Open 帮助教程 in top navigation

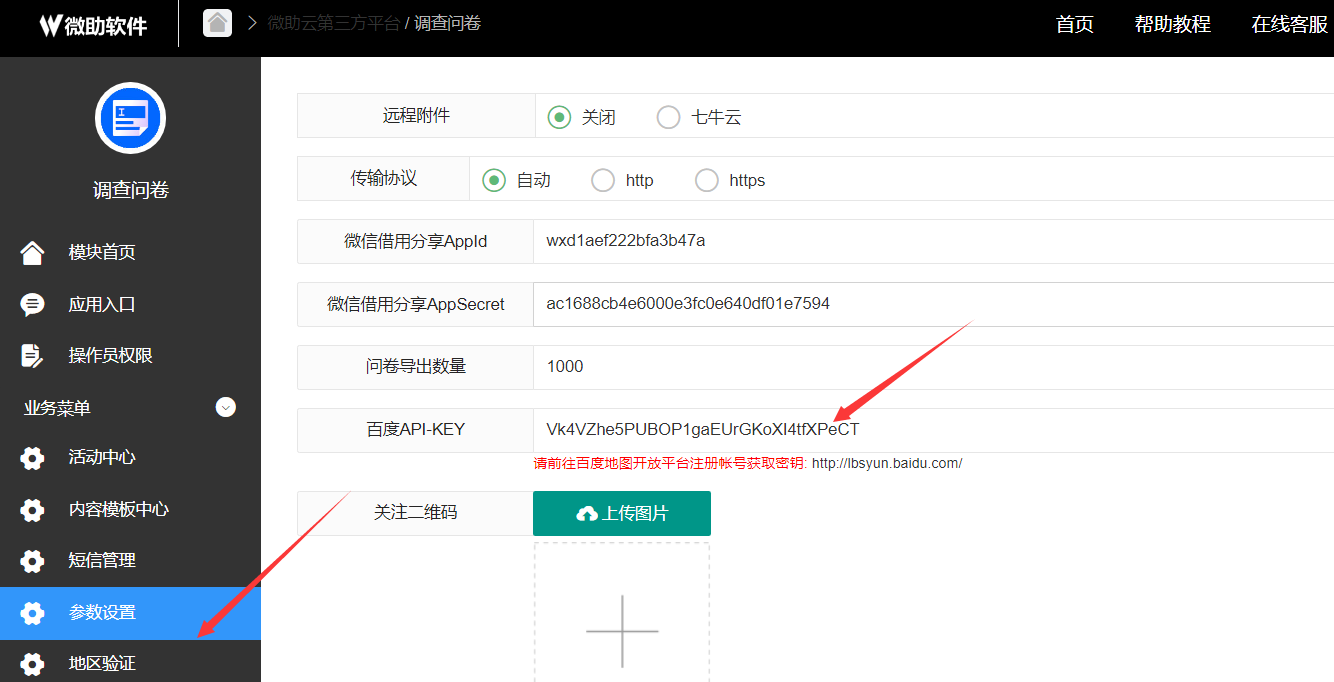(x=1173, y=25)
